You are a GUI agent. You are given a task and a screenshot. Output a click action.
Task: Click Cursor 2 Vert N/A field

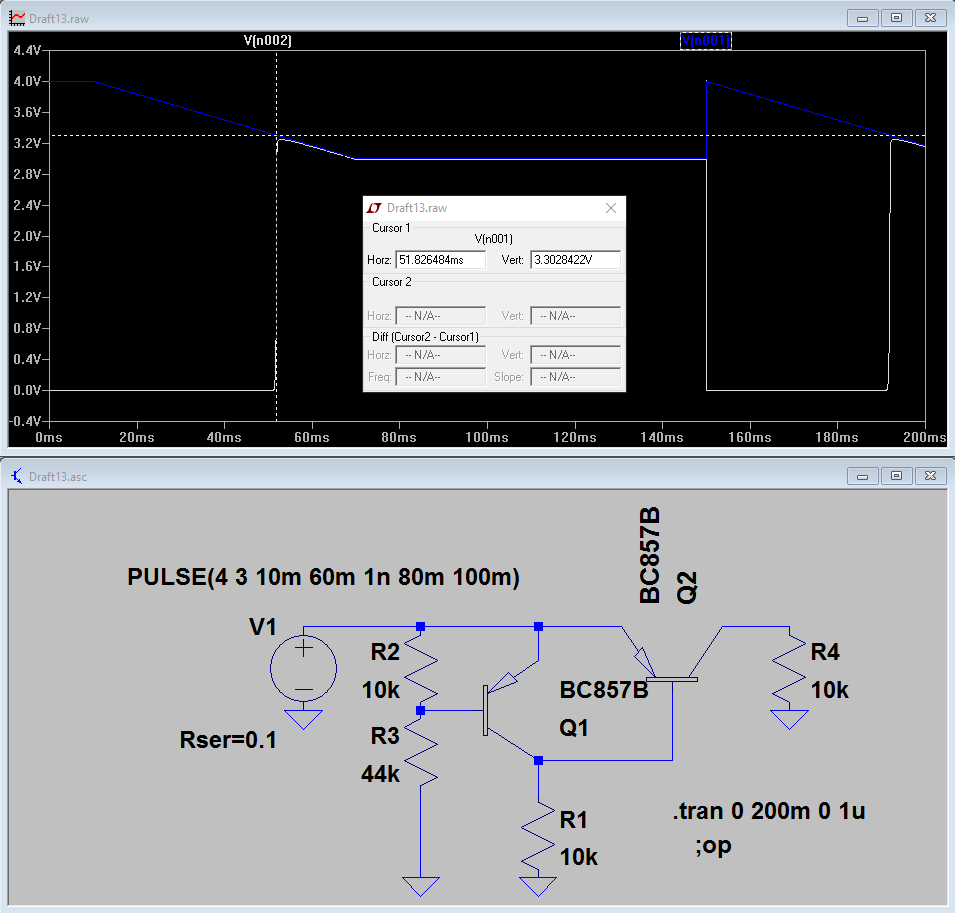point(575,316)
